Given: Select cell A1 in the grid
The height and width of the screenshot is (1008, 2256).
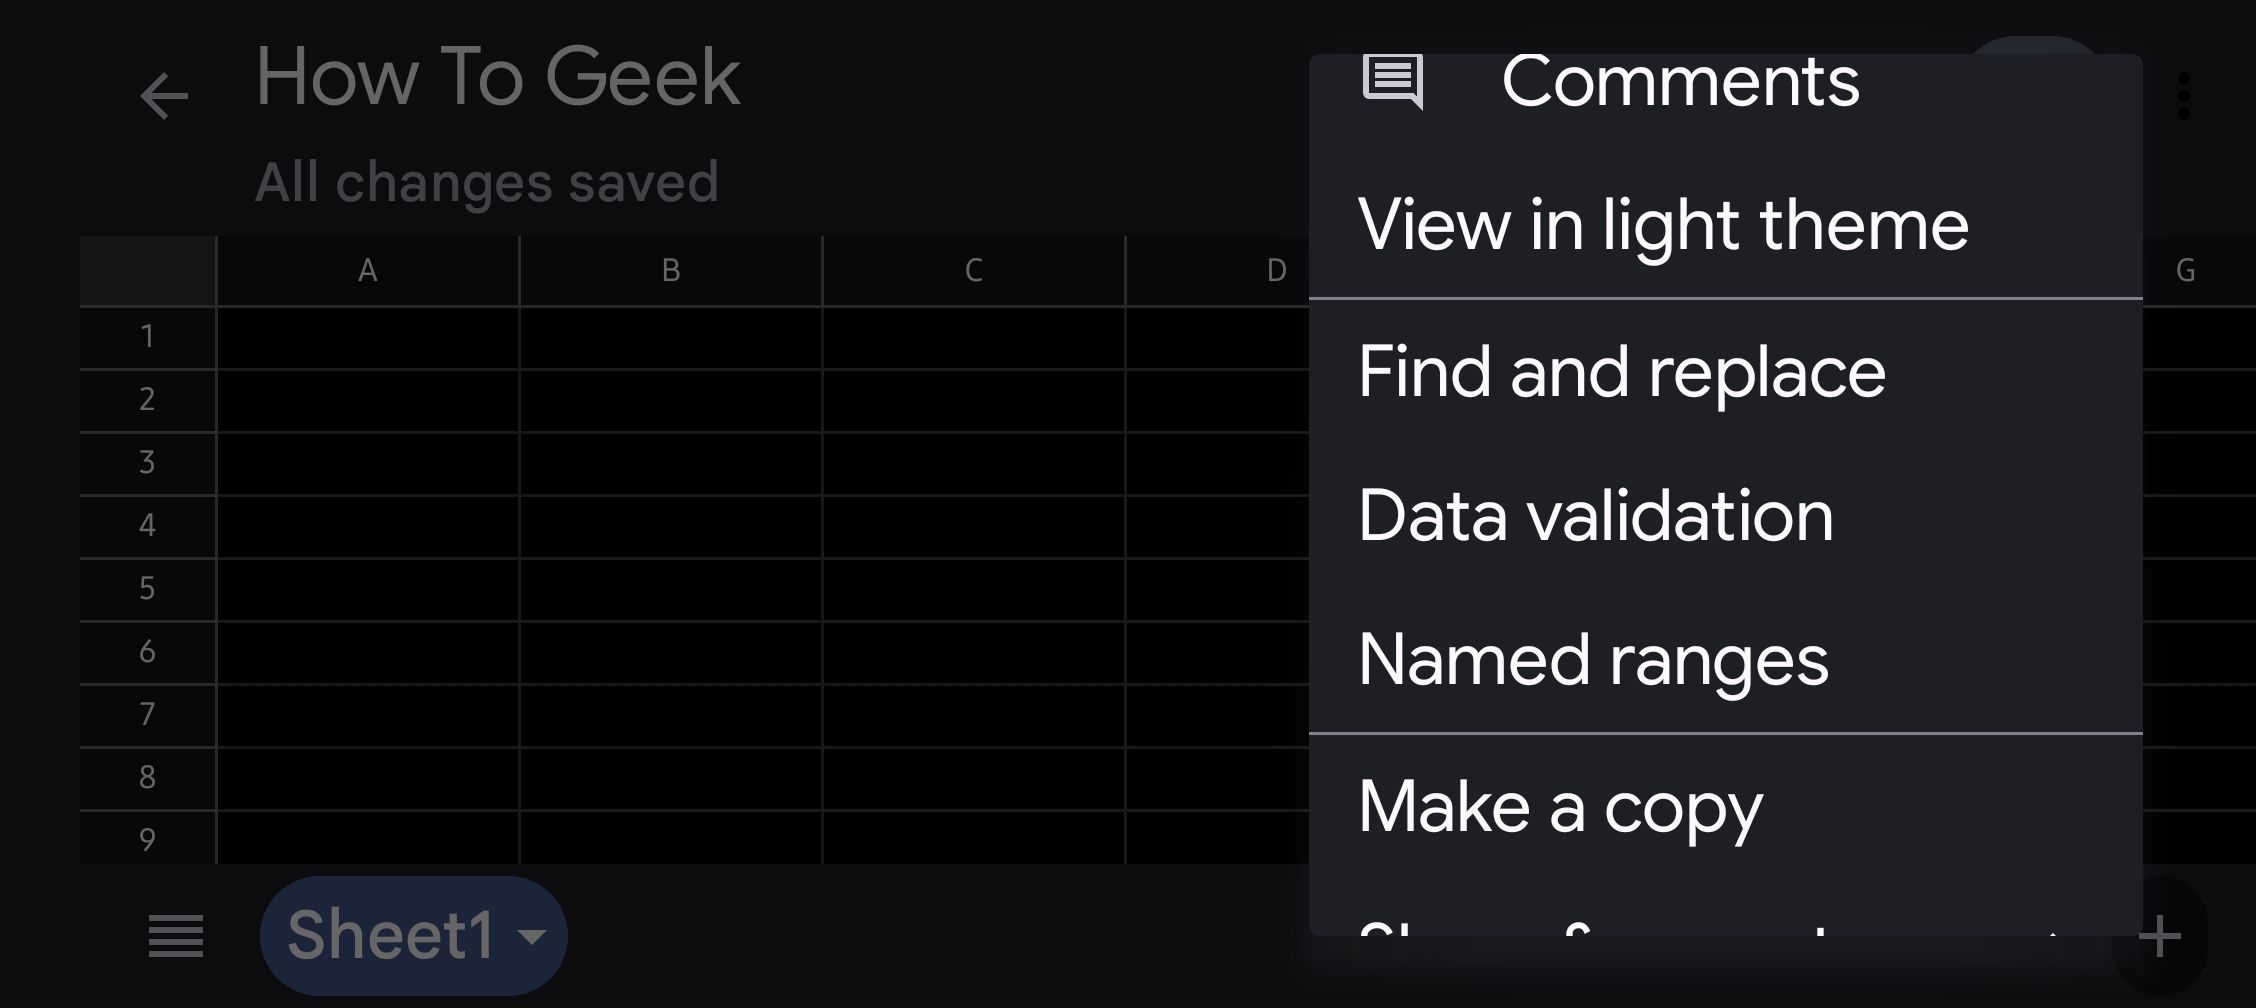Looking at the screenshot, I should click(x=367, y=336).
